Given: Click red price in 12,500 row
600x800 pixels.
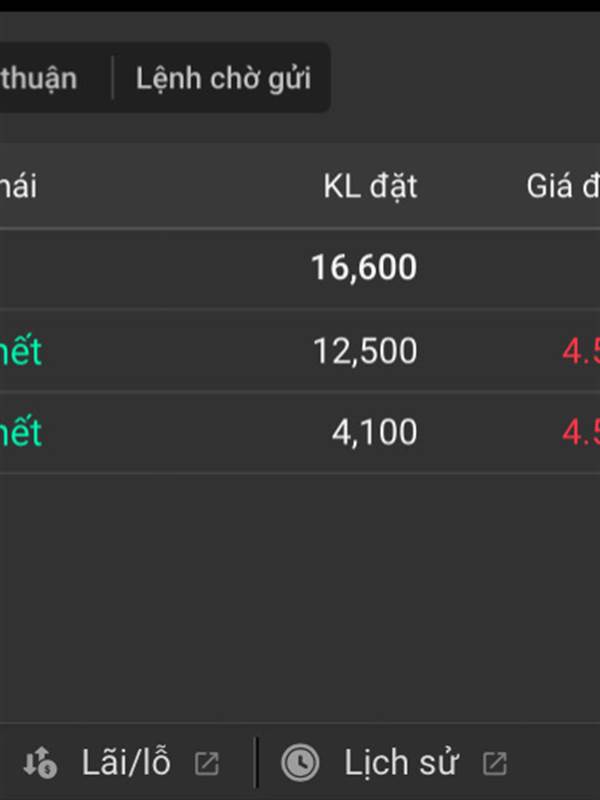Looking at the screenshot, I should click(580, 351).
